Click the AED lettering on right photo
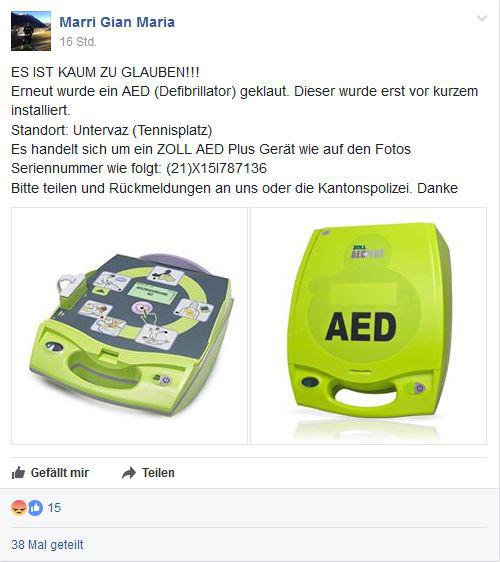Image resolution: width=500 pixels, height=562 pixels. (360, 326)
